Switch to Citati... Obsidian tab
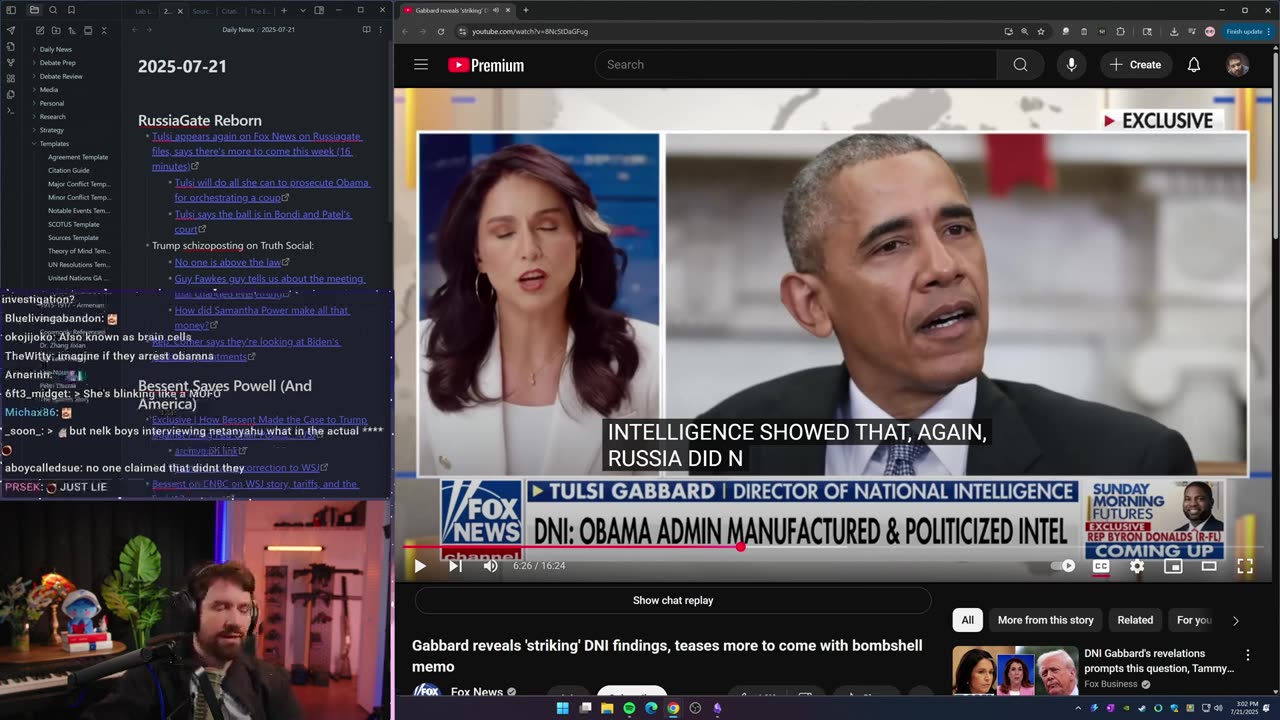The image size is (1280, 720). [x=231, y=11]
